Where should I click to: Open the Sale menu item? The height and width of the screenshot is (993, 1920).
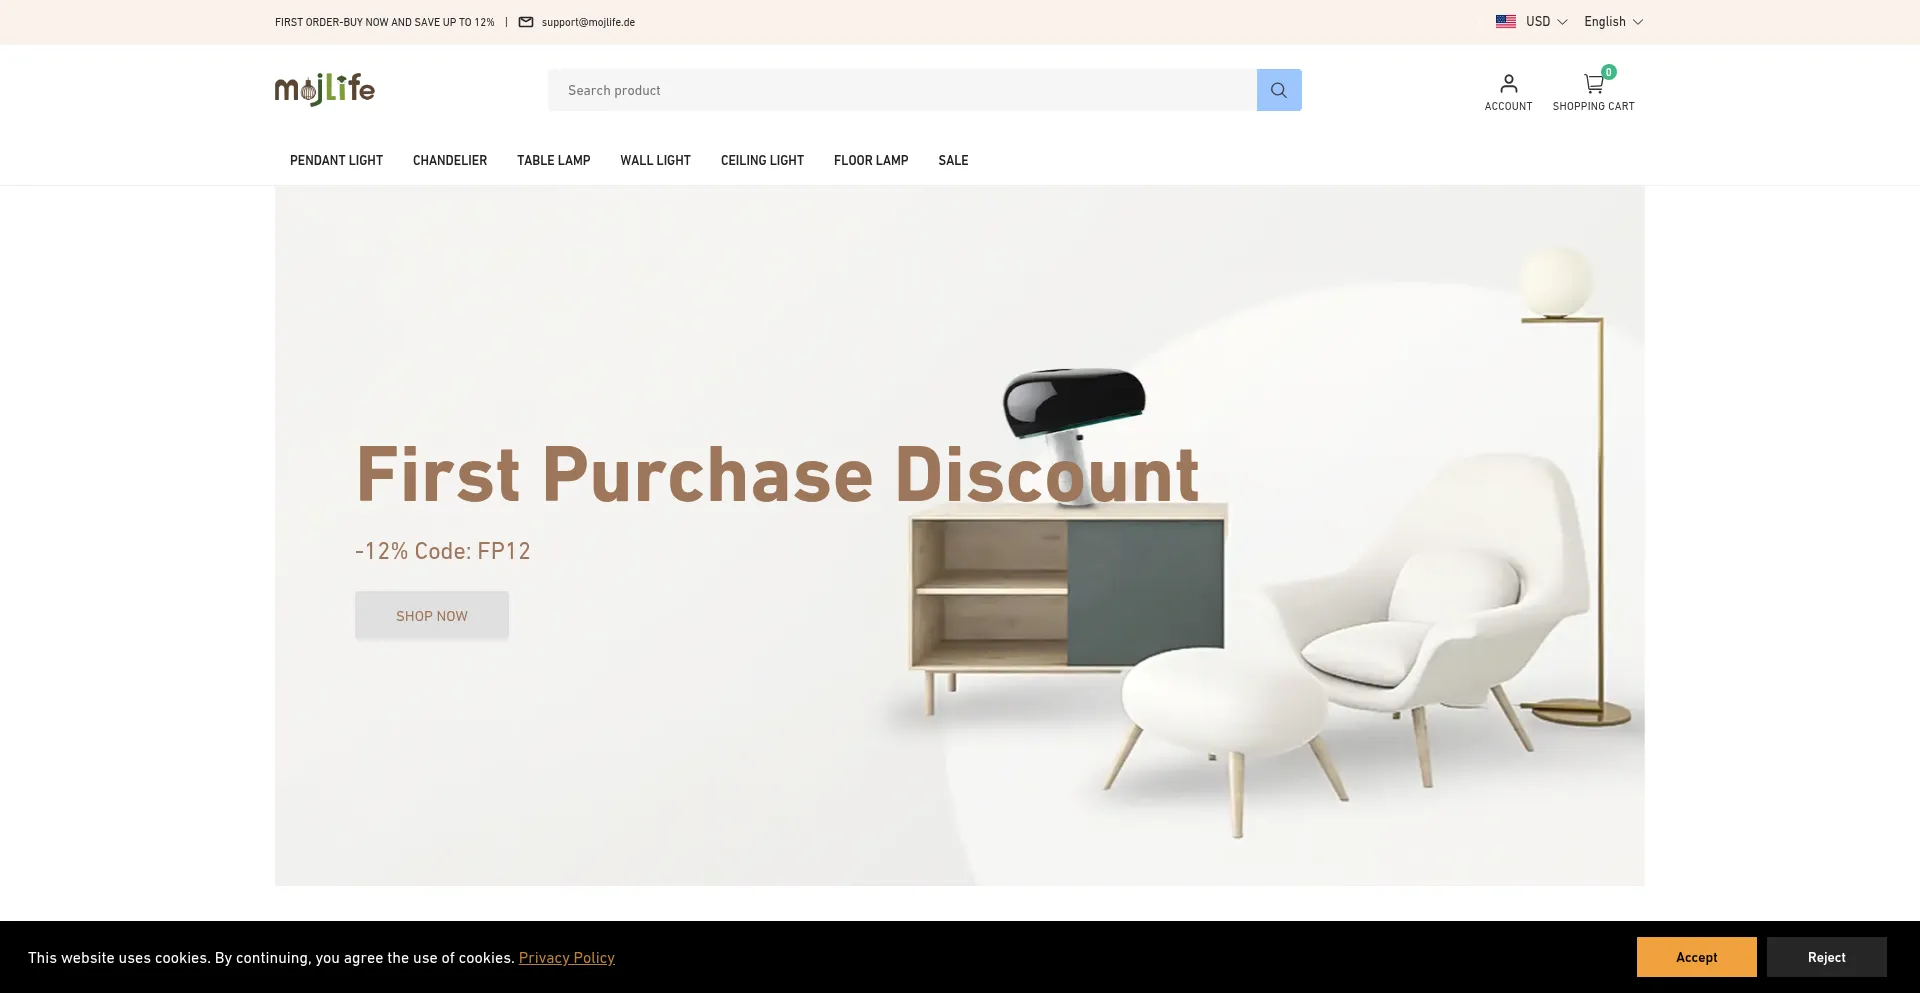point(953,160)
